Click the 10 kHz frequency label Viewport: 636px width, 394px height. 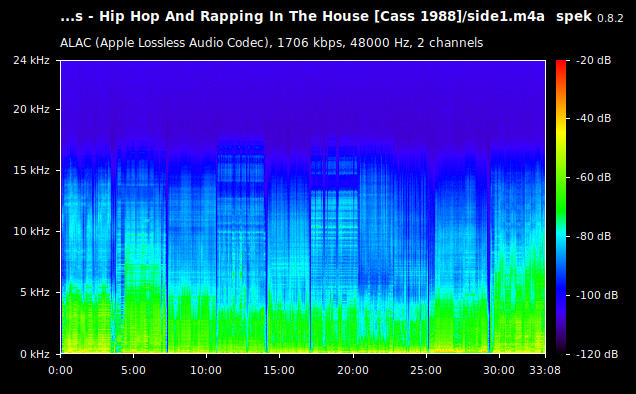(31, 231)
